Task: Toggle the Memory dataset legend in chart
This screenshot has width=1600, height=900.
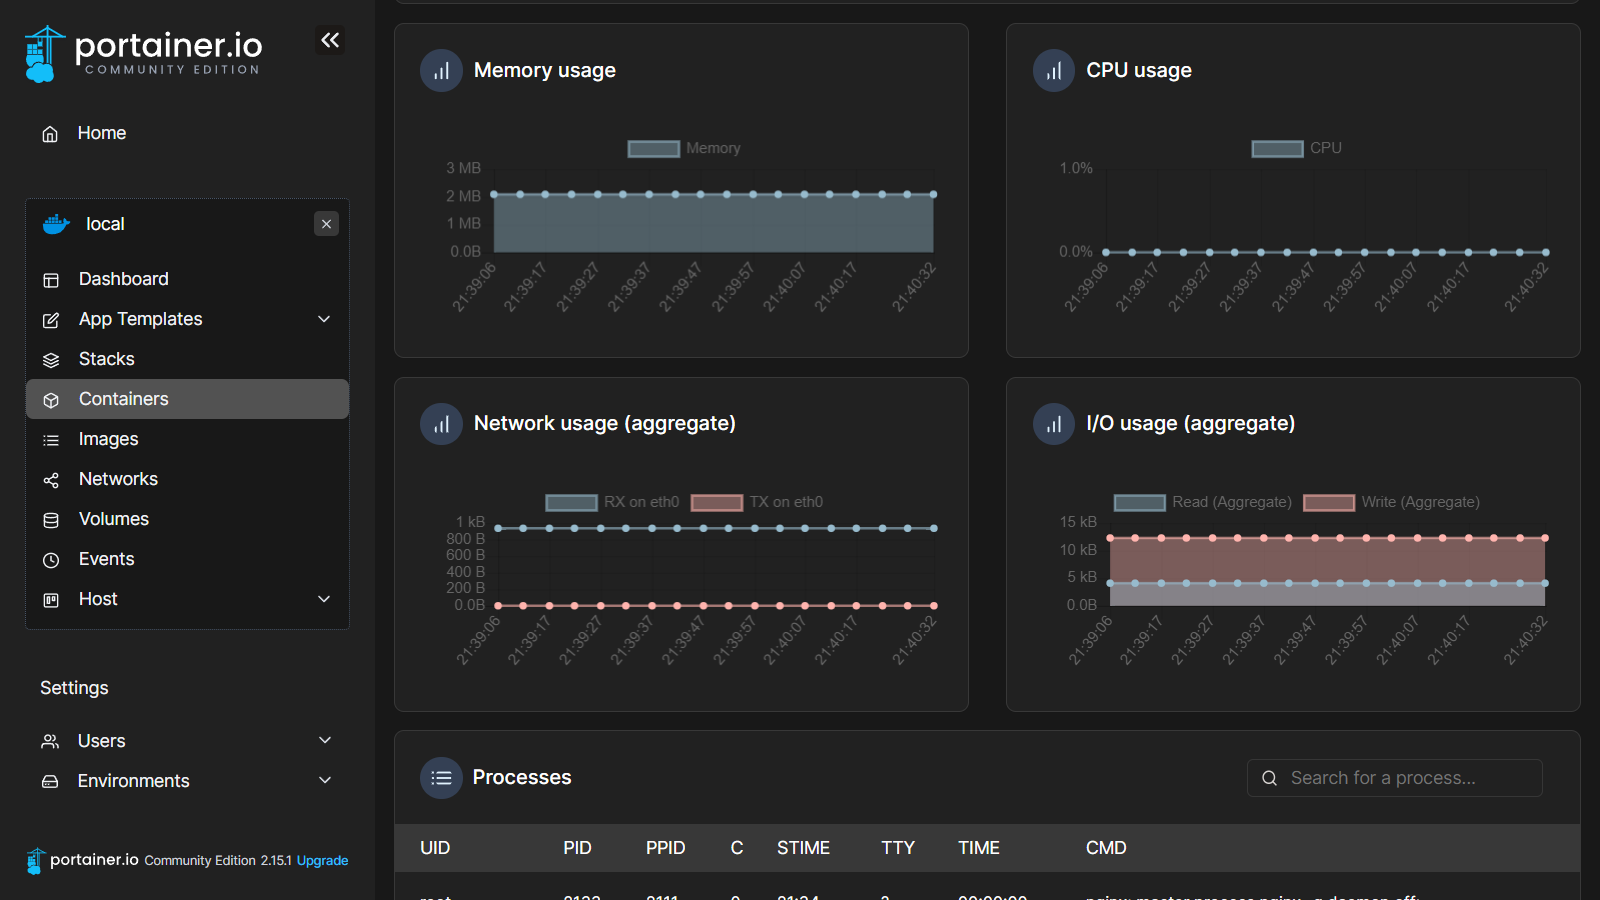Action: pos(684,148)
